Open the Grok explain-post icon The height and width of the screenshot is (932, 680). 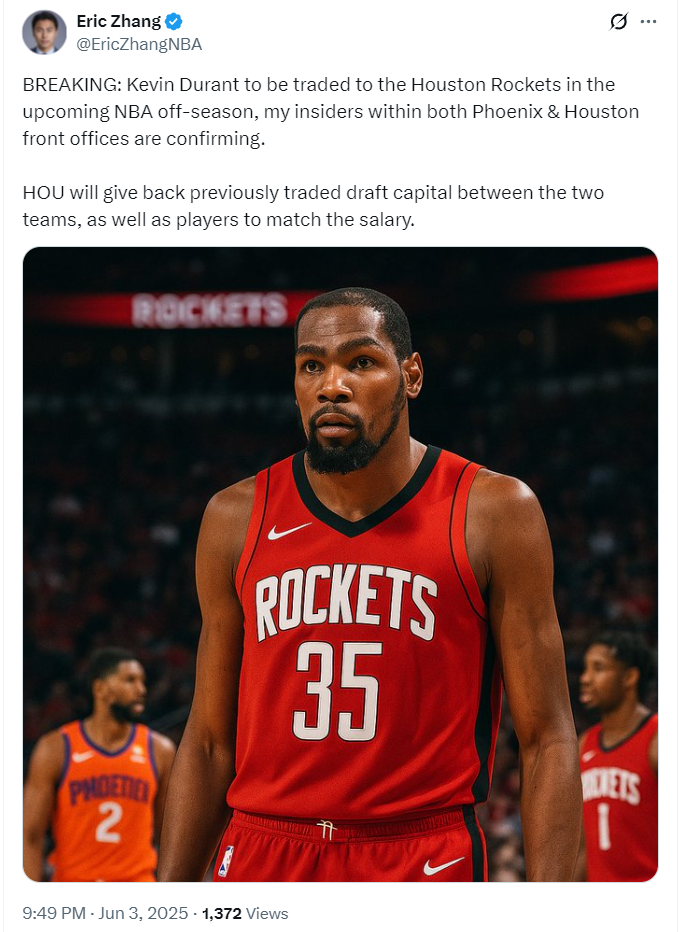[x=619, y=22]
